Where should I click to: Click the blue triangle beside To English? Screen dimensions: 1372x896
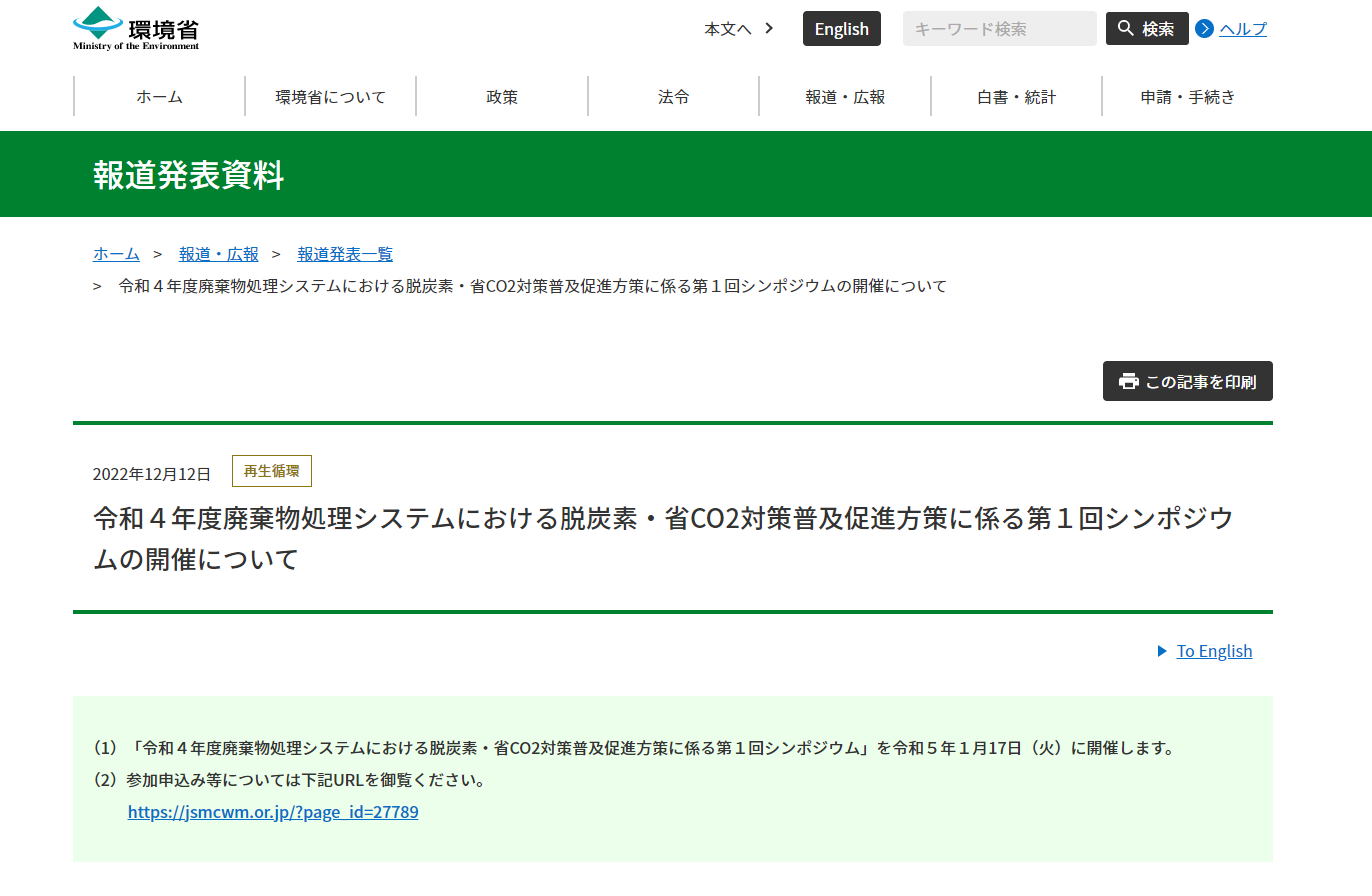[x=1162, y=651]
